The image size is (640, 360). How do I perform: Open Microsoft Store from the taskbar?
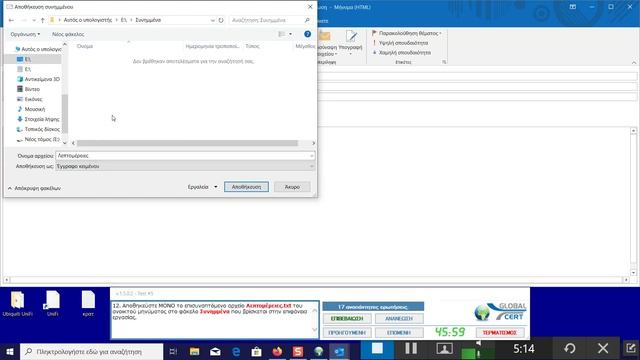pyautogui.click(x=256, y=351)
